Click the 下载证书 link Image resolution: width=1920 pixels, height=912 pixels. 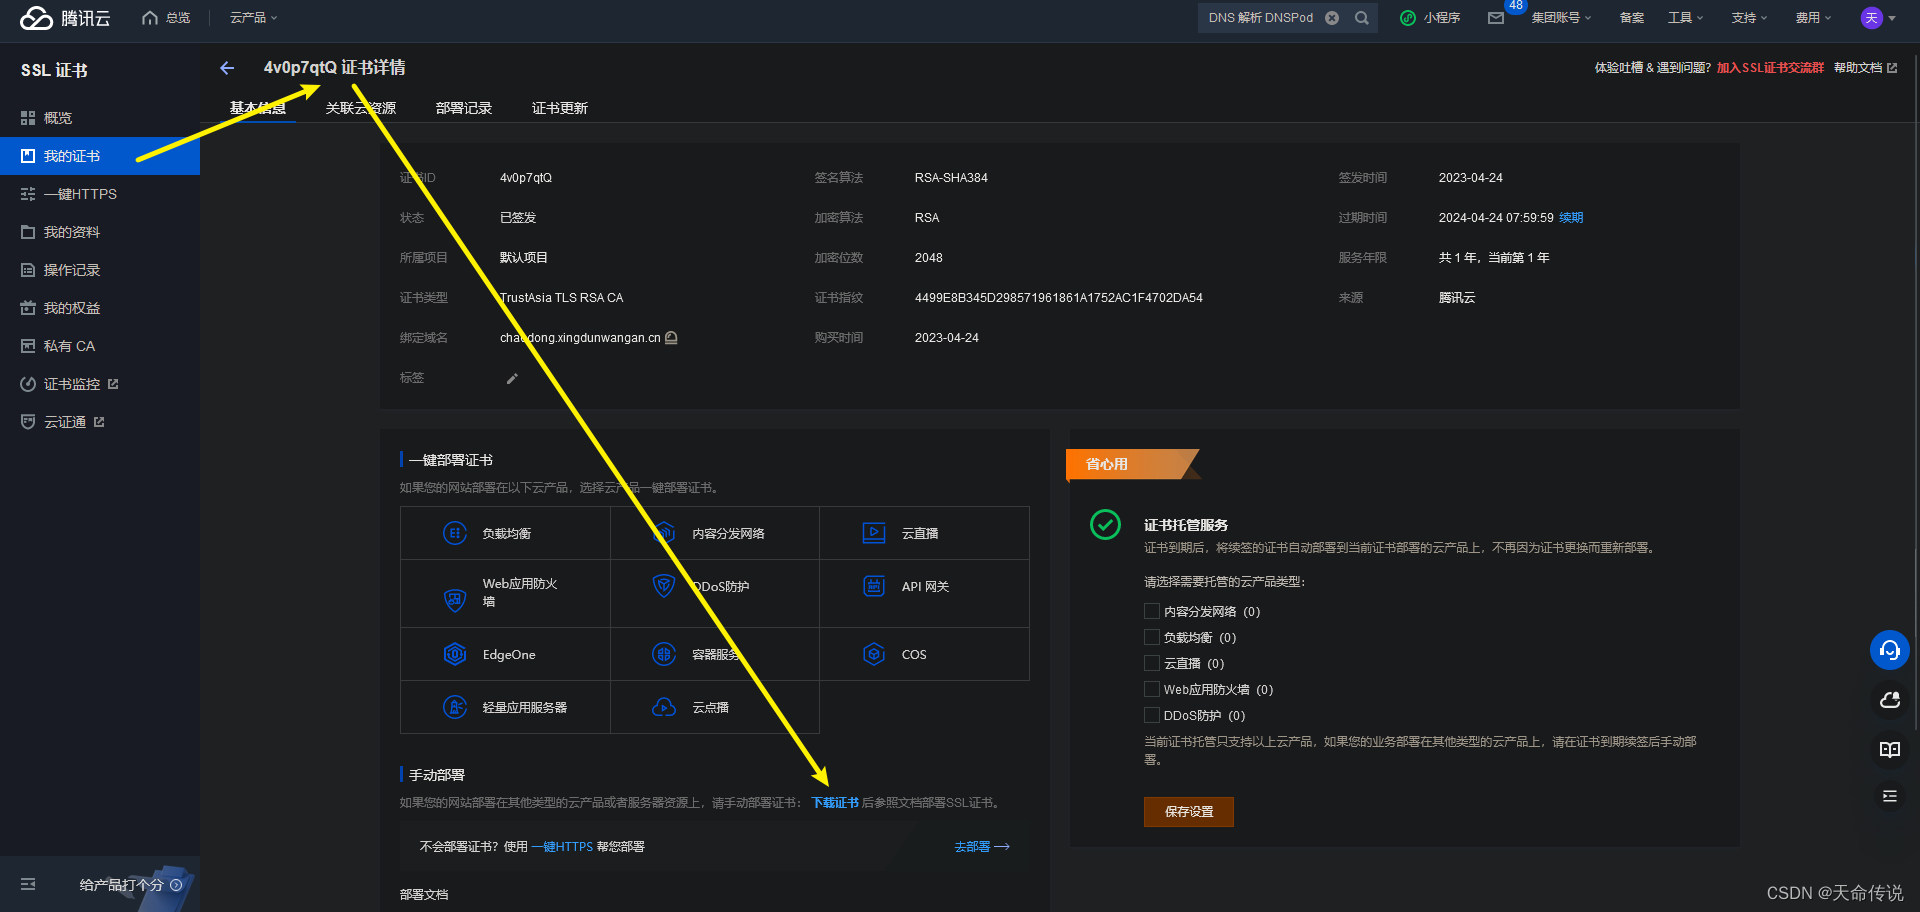[x=834, y=801]
